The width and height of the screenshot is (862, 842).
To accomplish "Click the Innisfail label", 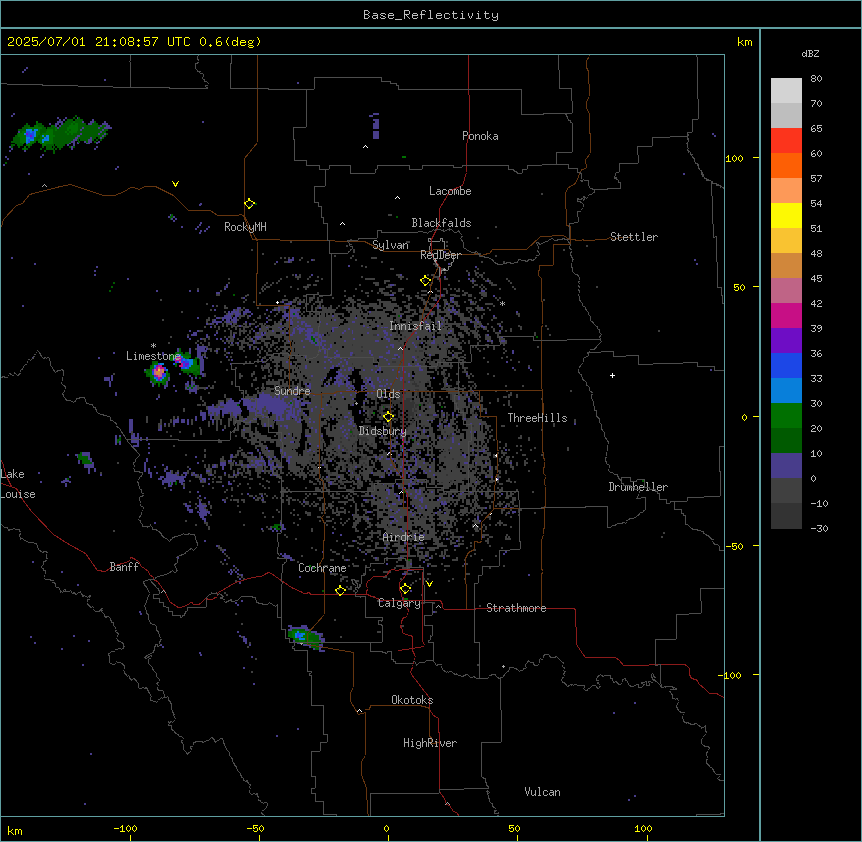I will coord(415,326).
